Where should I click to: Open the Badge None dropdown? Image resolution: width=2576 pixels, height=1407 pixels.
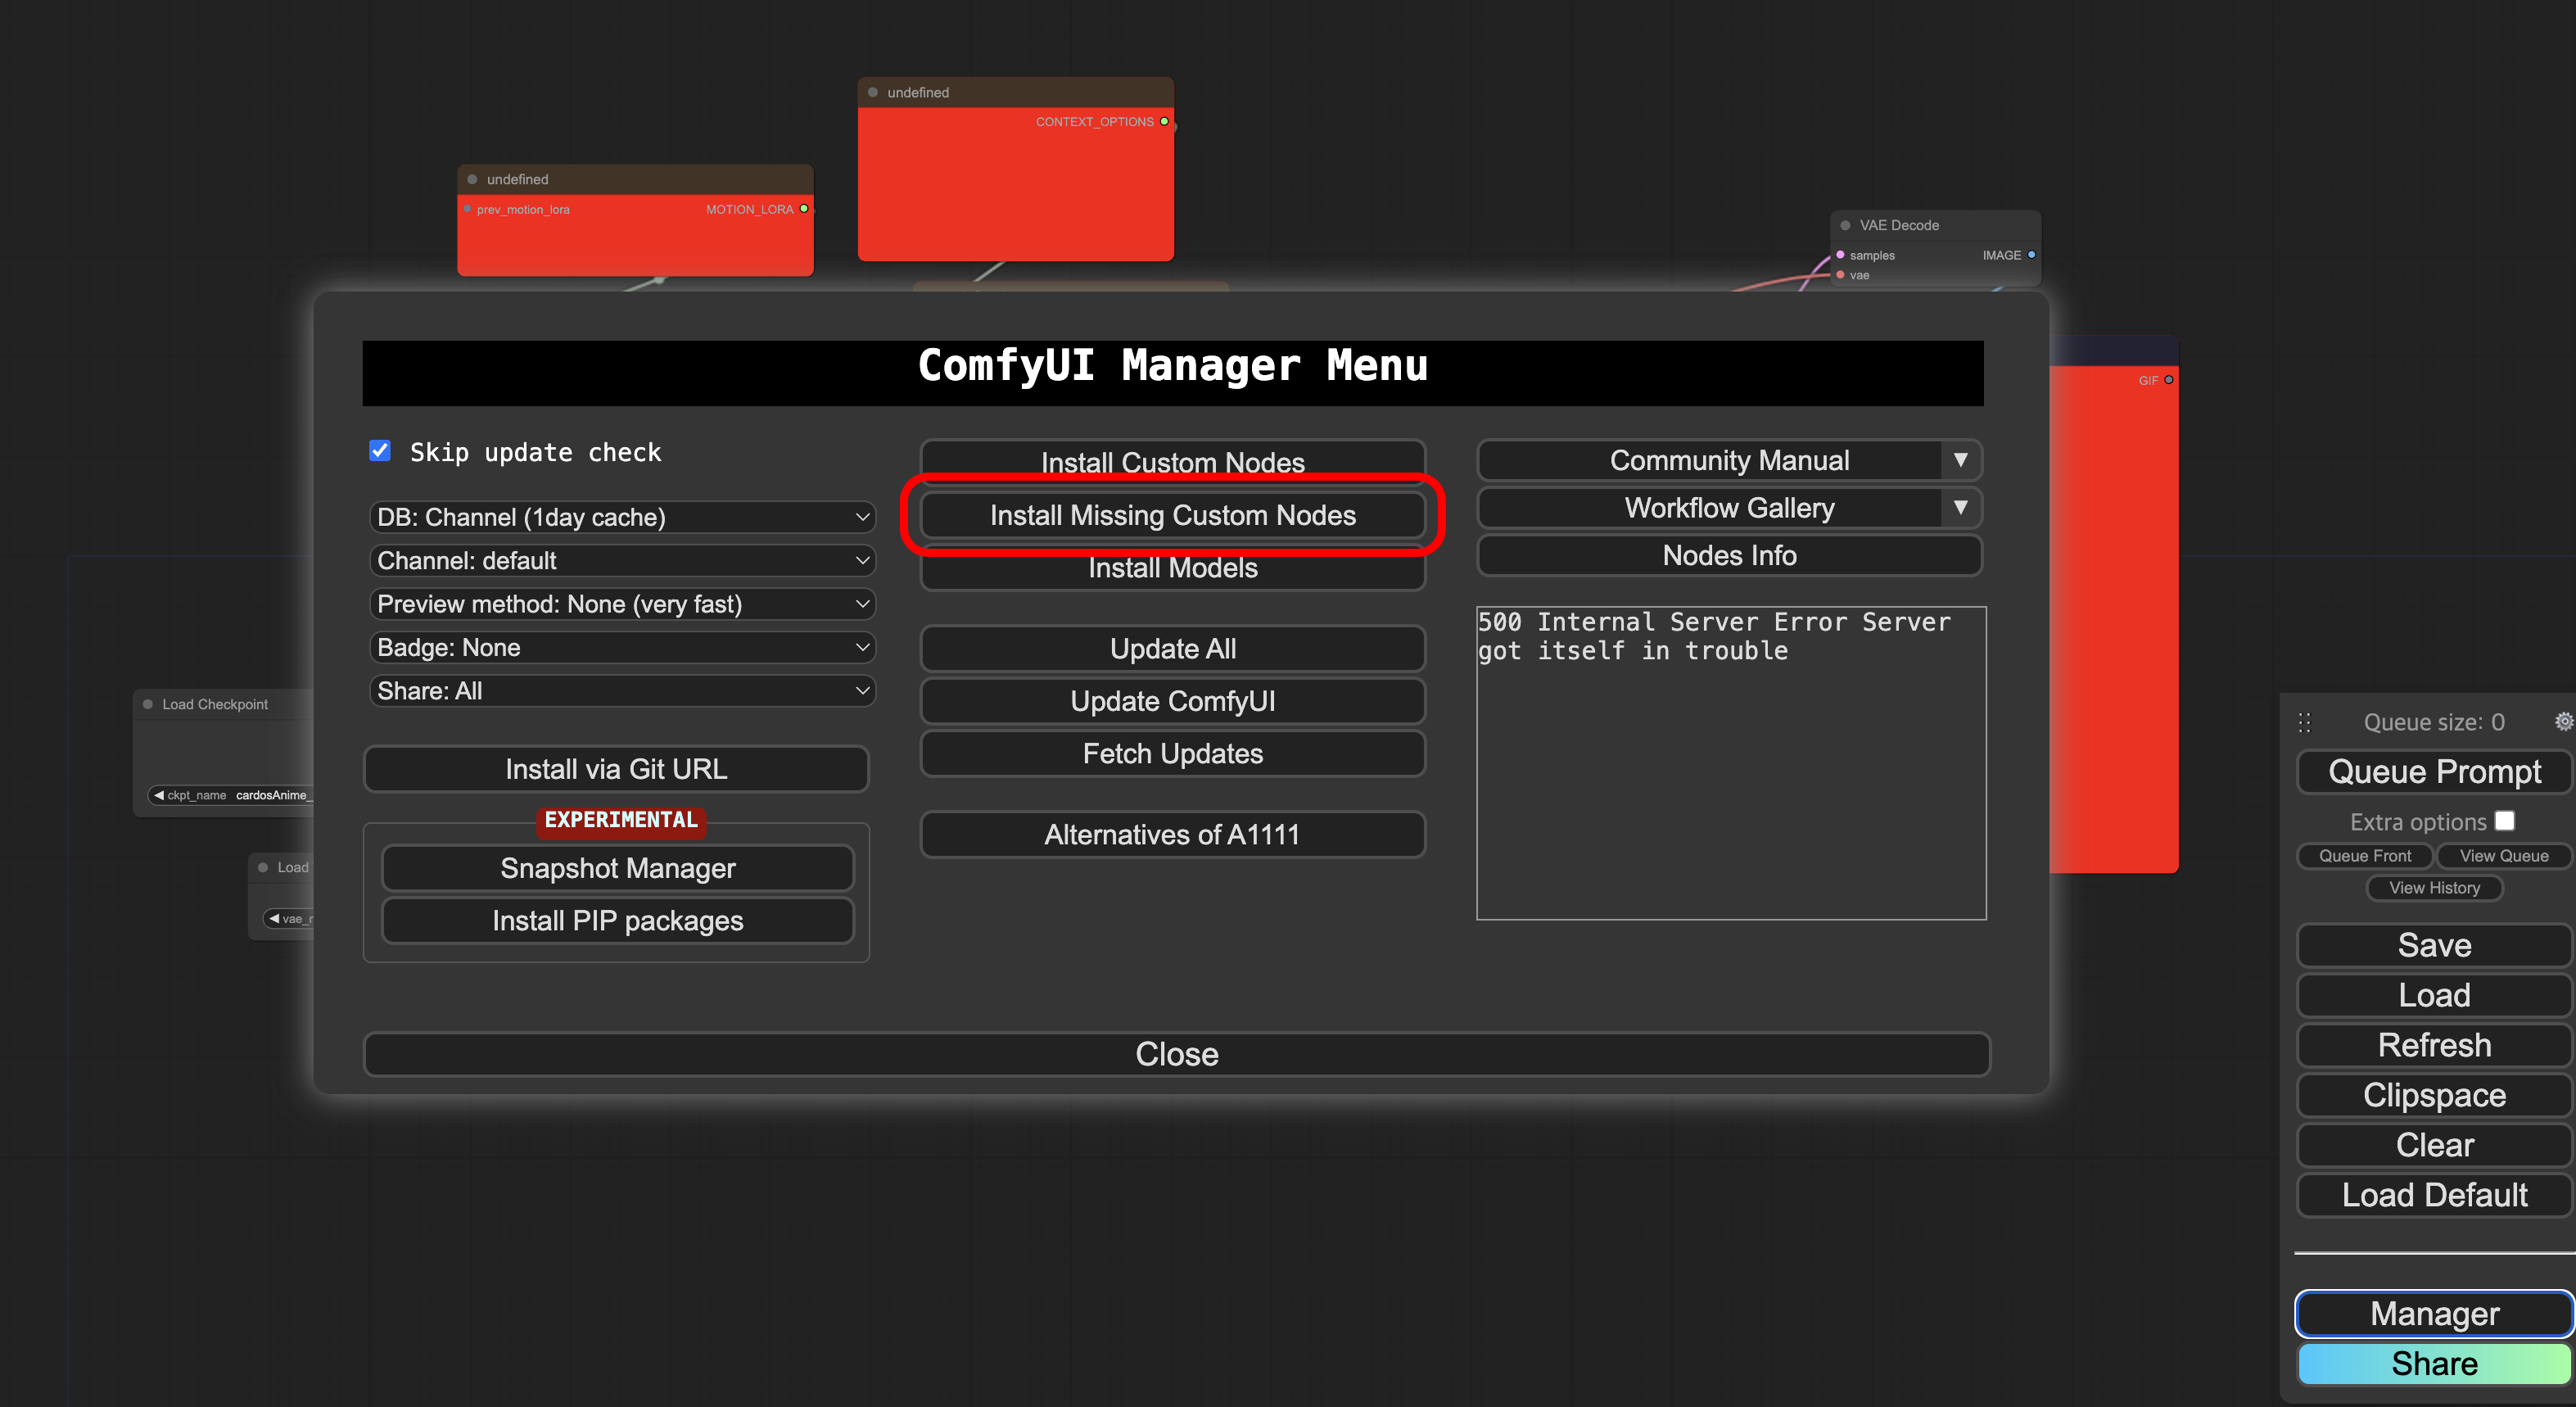(x=621, y=648)
